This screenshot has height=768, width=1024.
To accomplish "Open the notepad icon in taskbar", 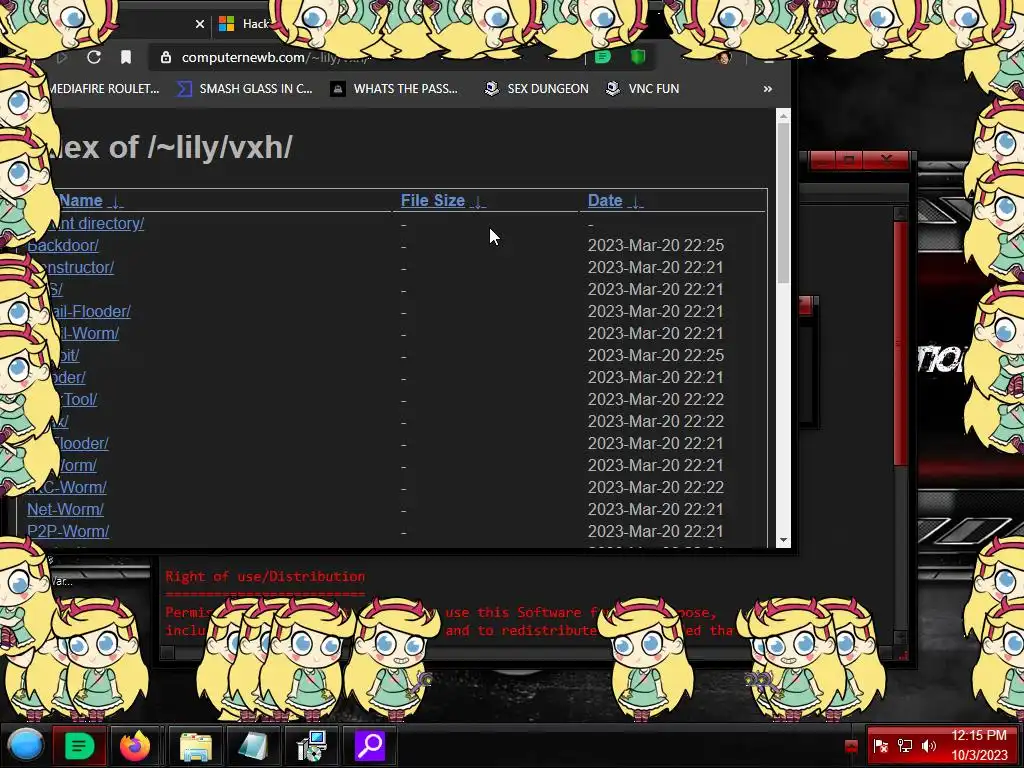I will click(x=253, y=746).
